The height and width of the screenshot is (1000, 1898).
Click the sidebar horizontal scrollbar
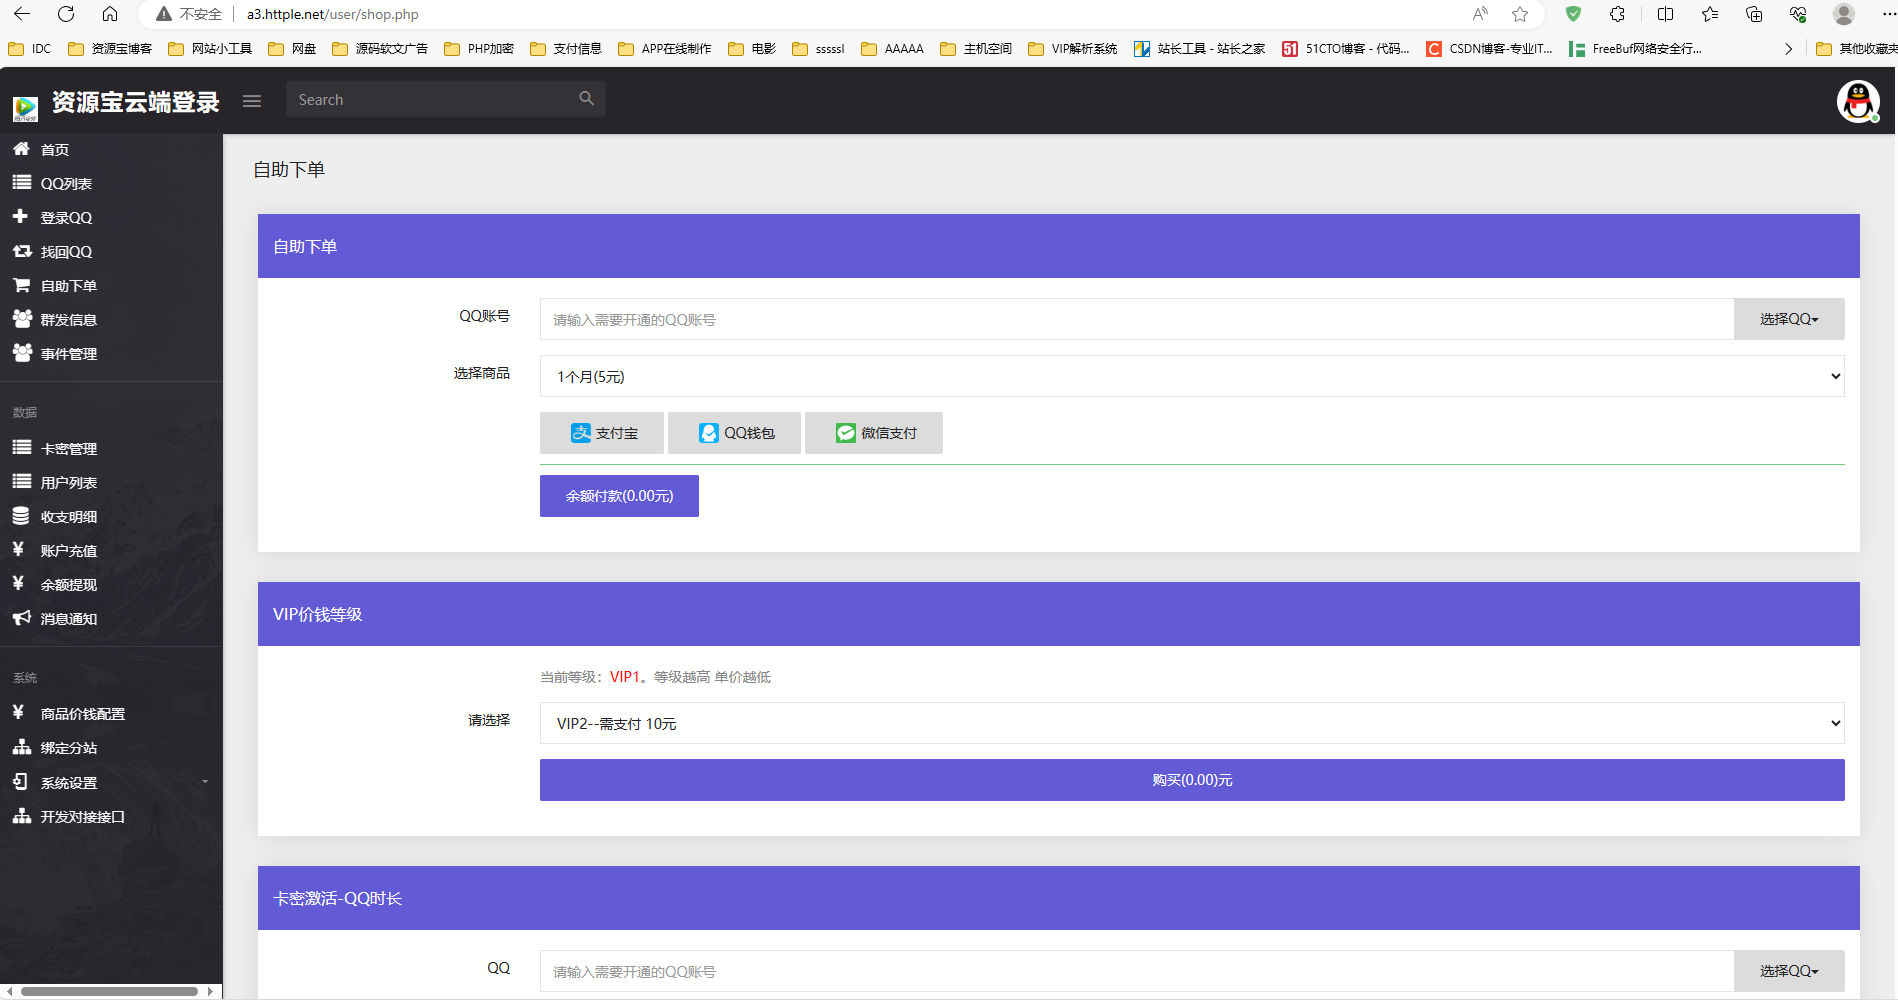click(110, 991)
